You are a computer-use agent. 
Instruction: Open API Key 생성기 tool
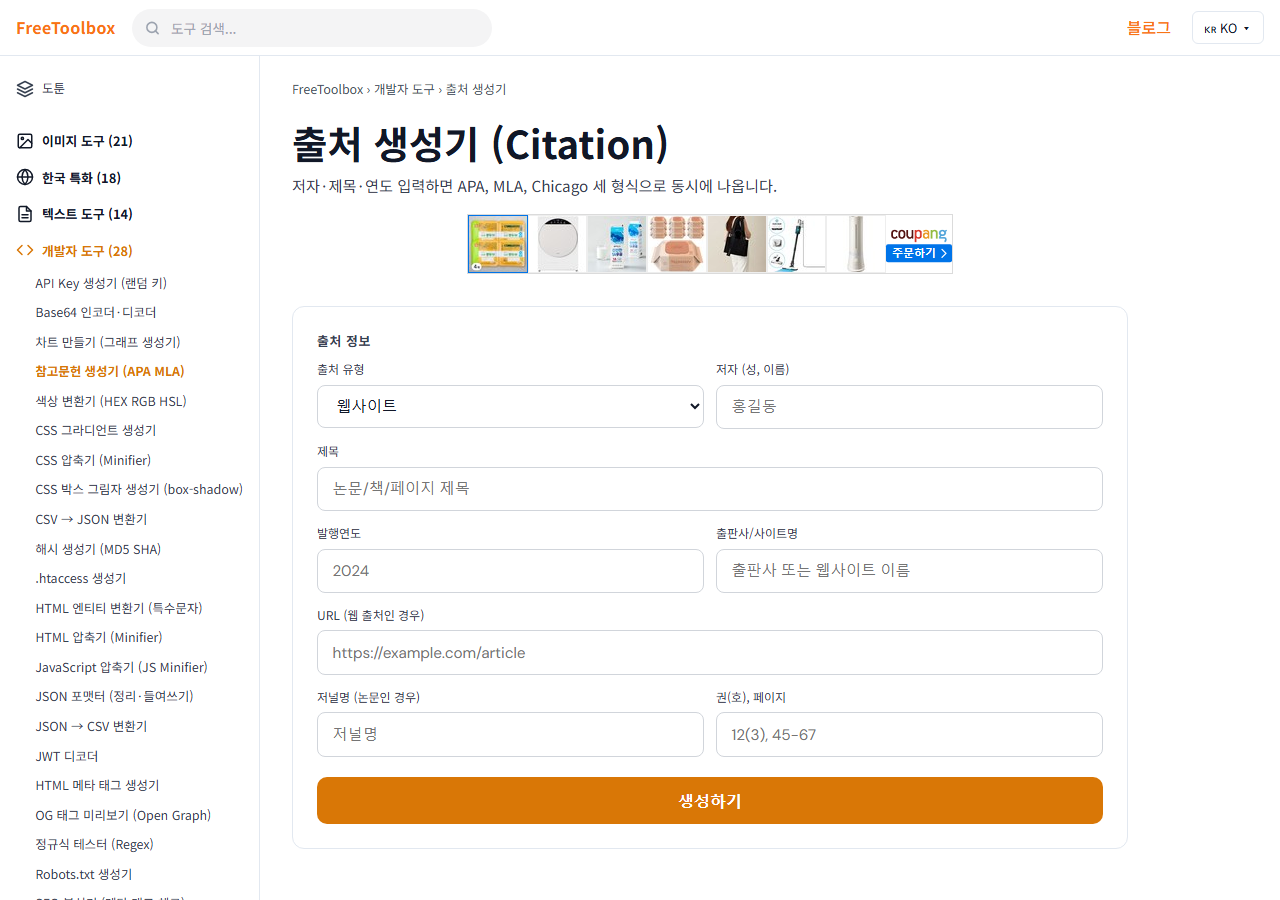click(x=101, y=283)
